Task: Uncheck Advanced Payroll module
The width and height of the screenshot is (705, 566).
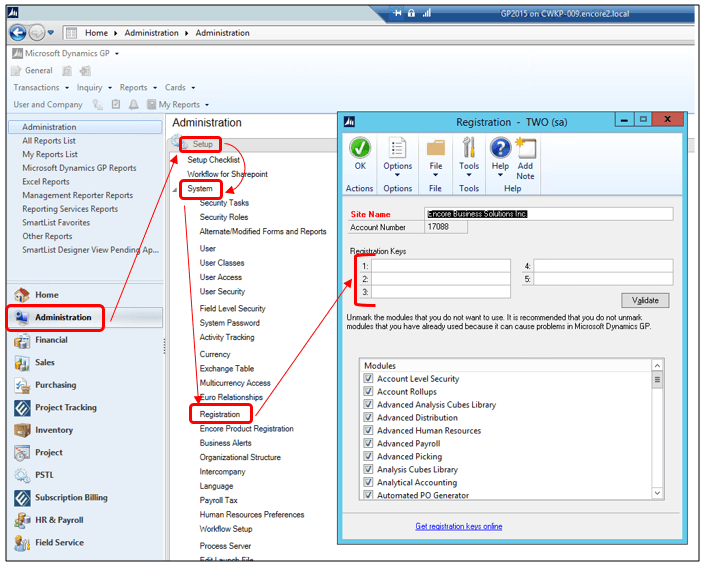Action: (x=368, y=443)
